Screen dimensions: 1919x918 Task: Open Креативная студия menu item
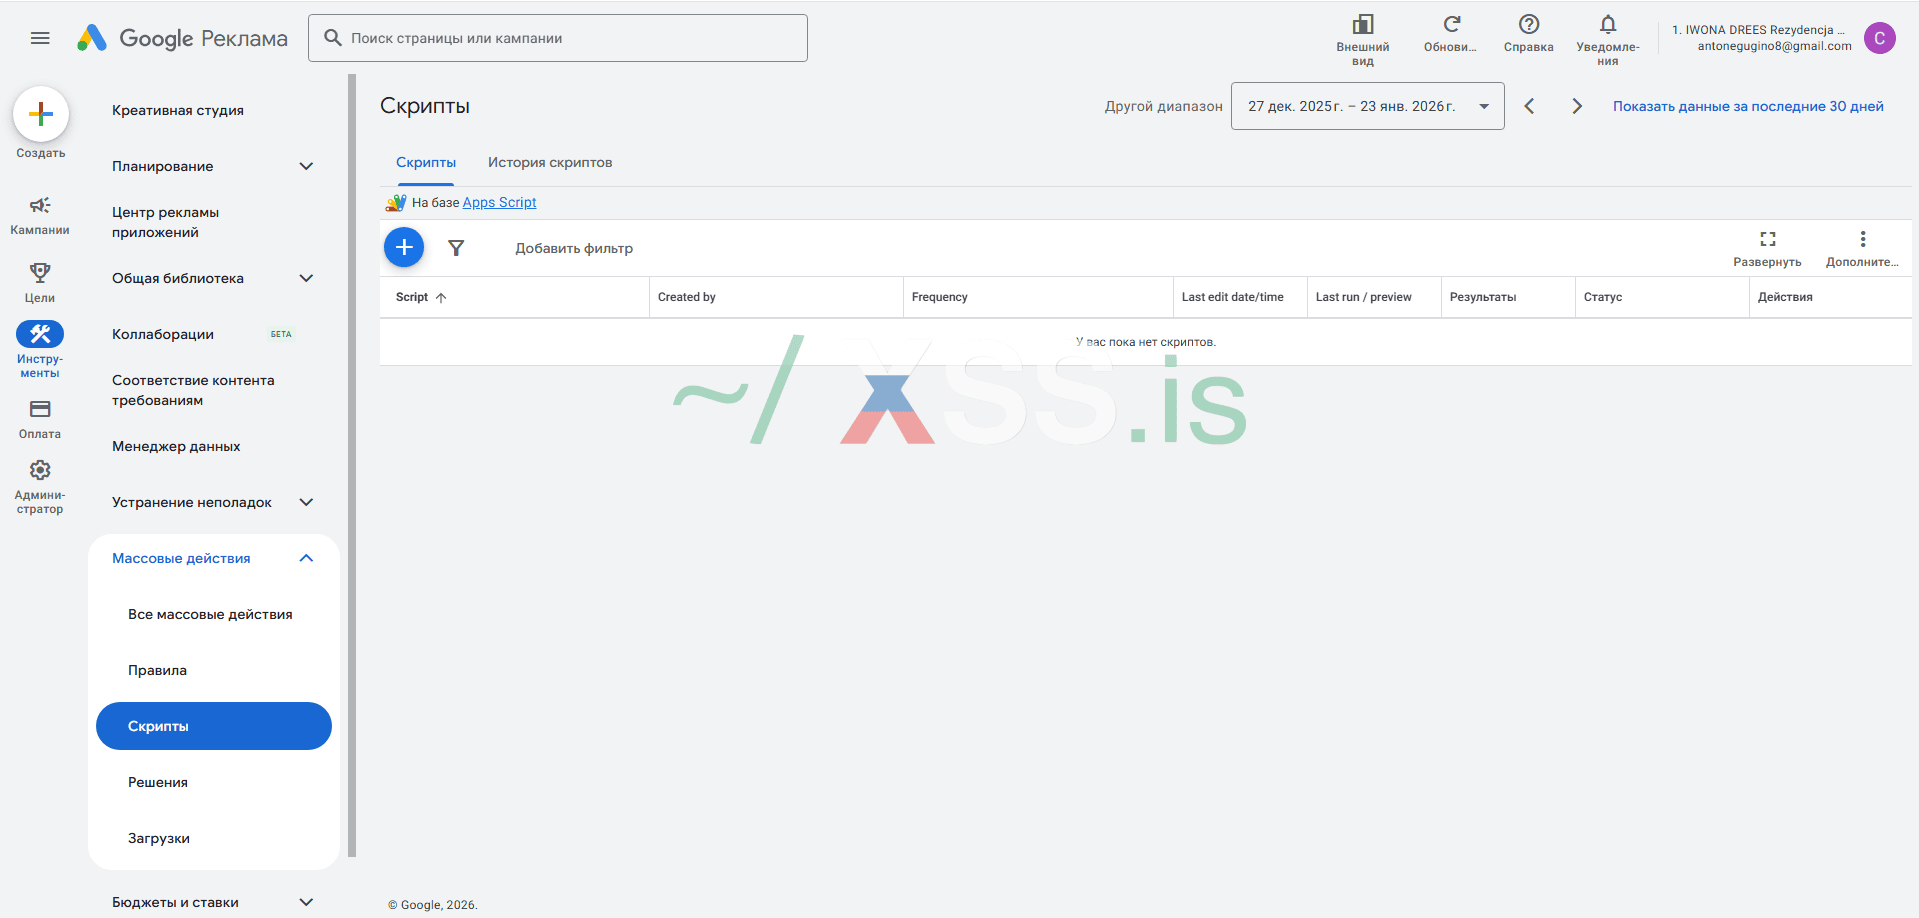point(178,110)
